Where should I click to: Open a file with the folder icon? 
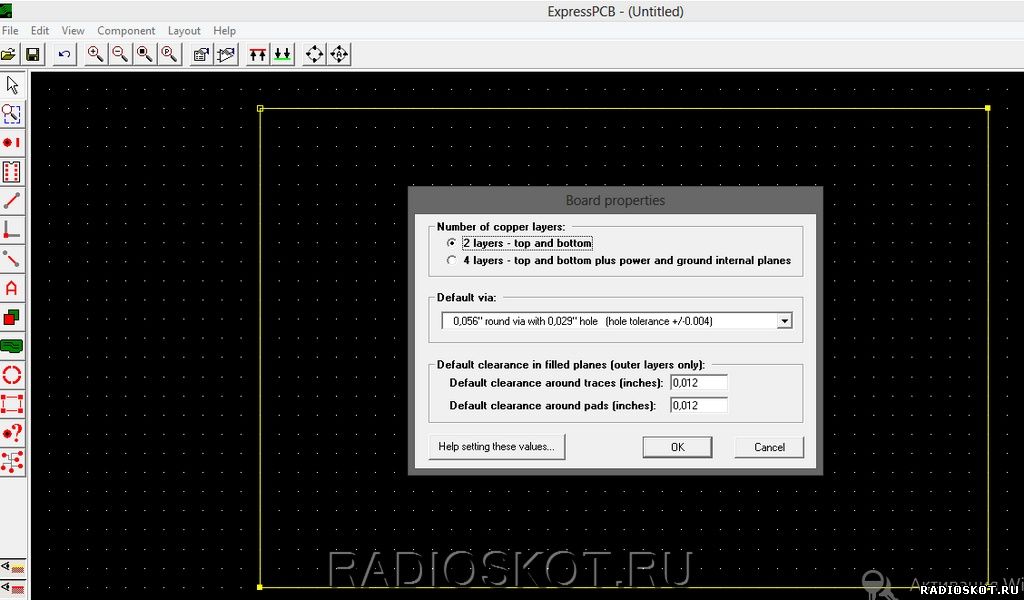click(x=8, y=54)
